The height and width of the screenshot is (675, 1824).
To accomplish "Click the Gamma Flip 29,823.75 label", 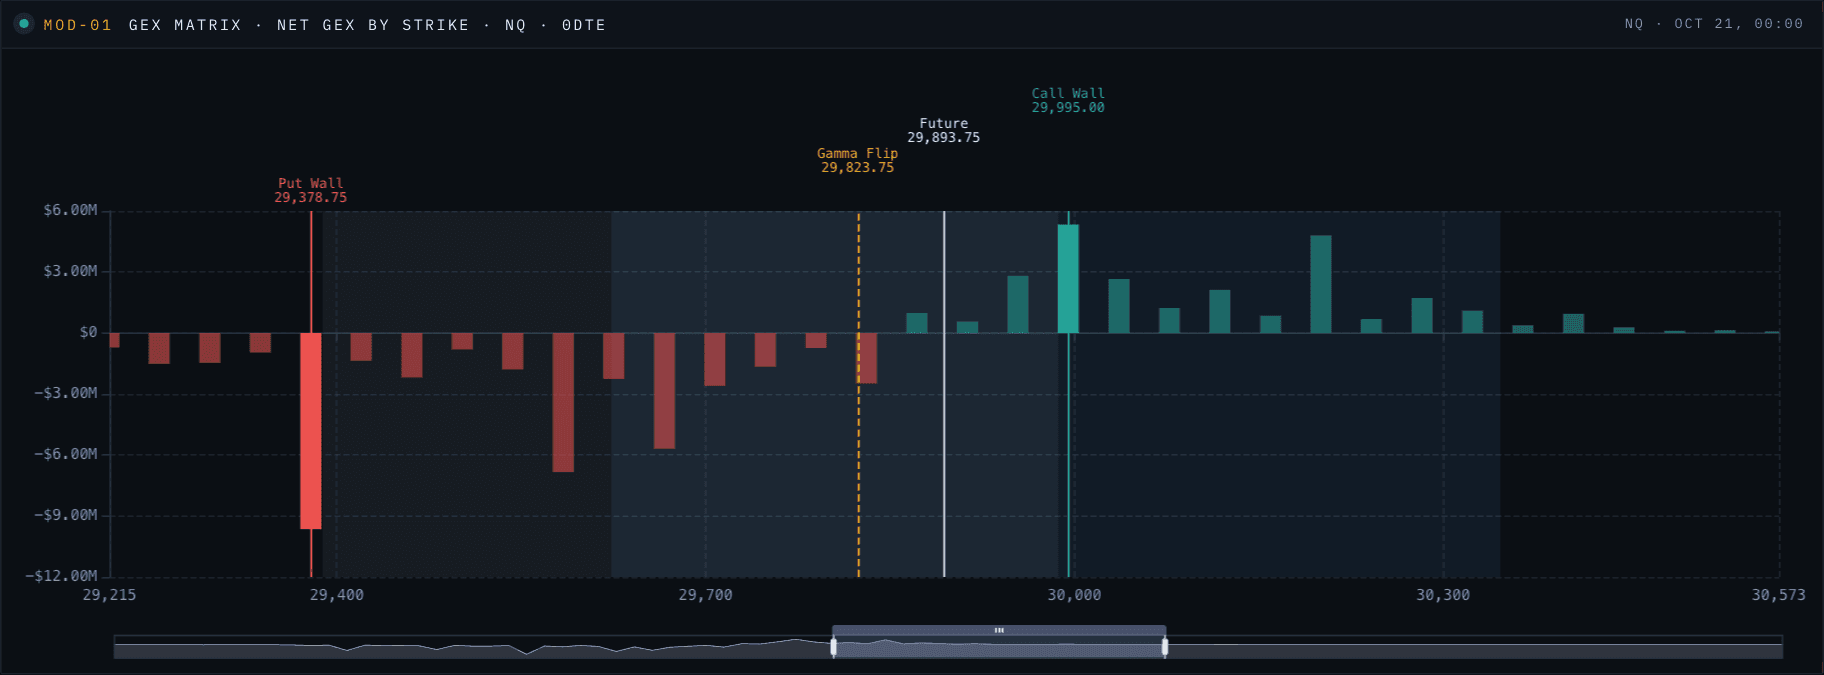I will coord(858,160).
